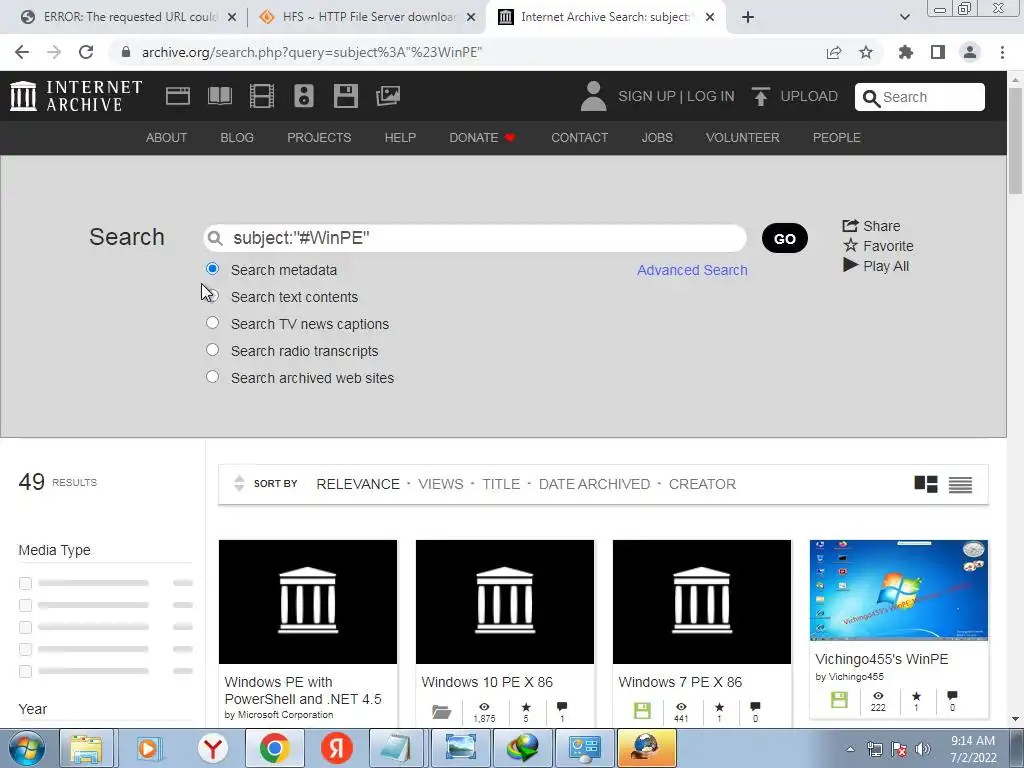The image size is (1024, 768).
Task: Open the Video film-strip icon
Action: click(262, 96)
